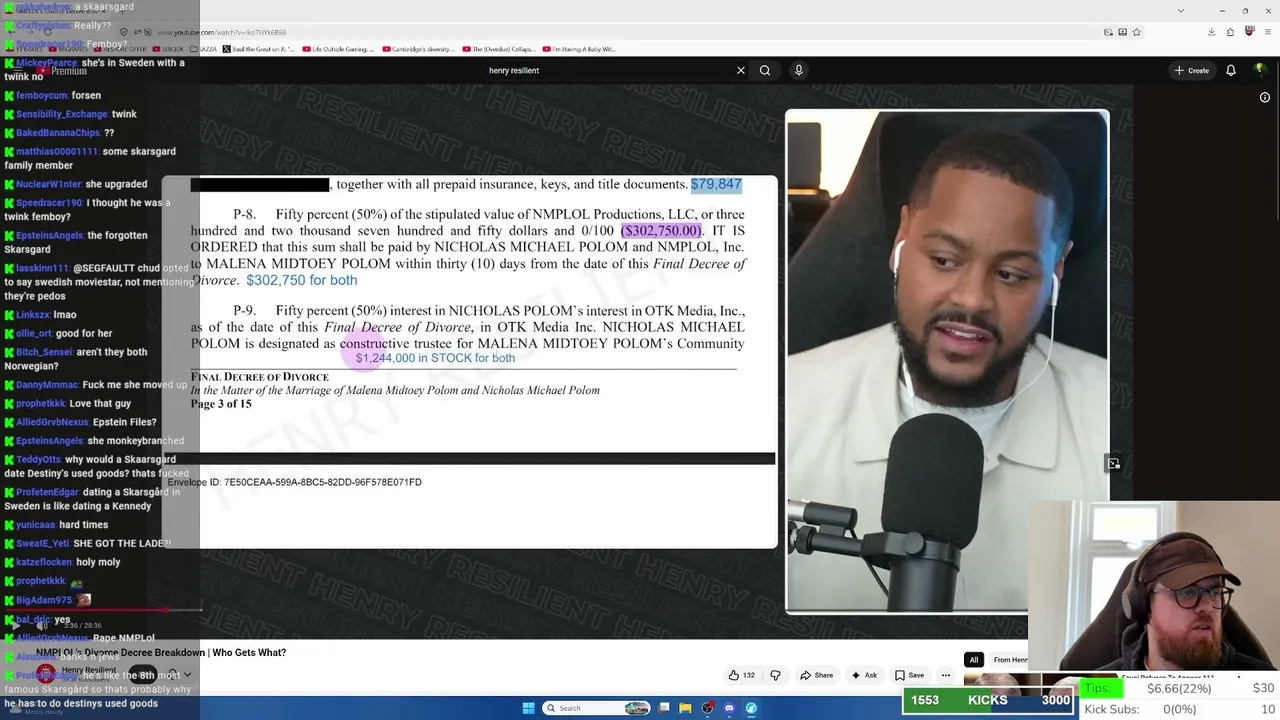Viewport: 1280px width, 720px height.
Task: Share the video via Share button
Action: (816, 675)
